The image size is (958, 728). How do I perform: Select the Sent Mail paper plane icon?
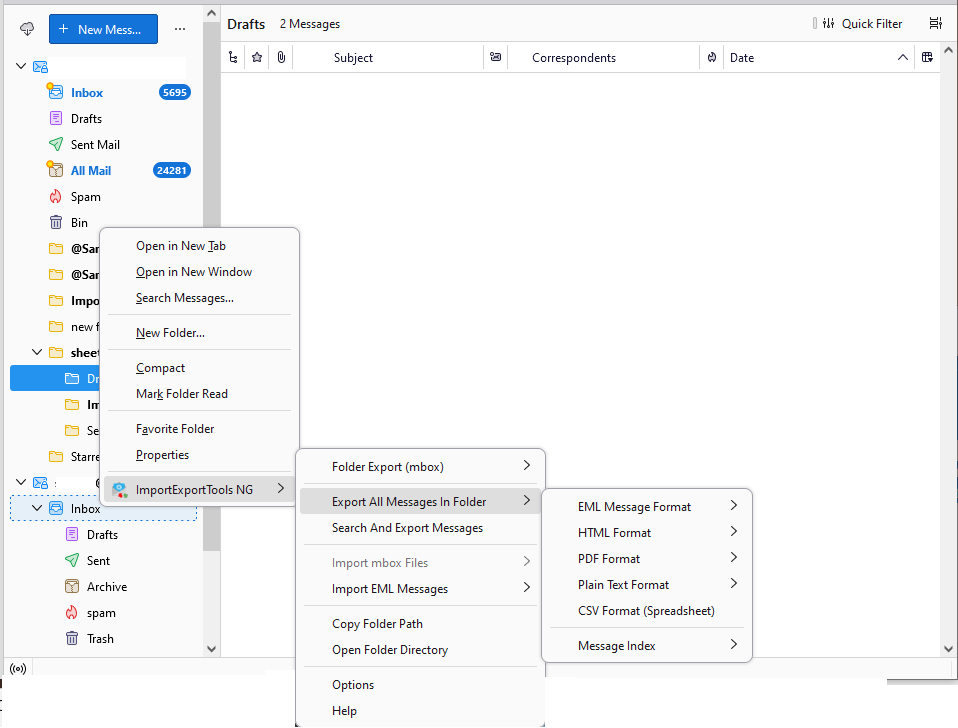coord(56,145)
